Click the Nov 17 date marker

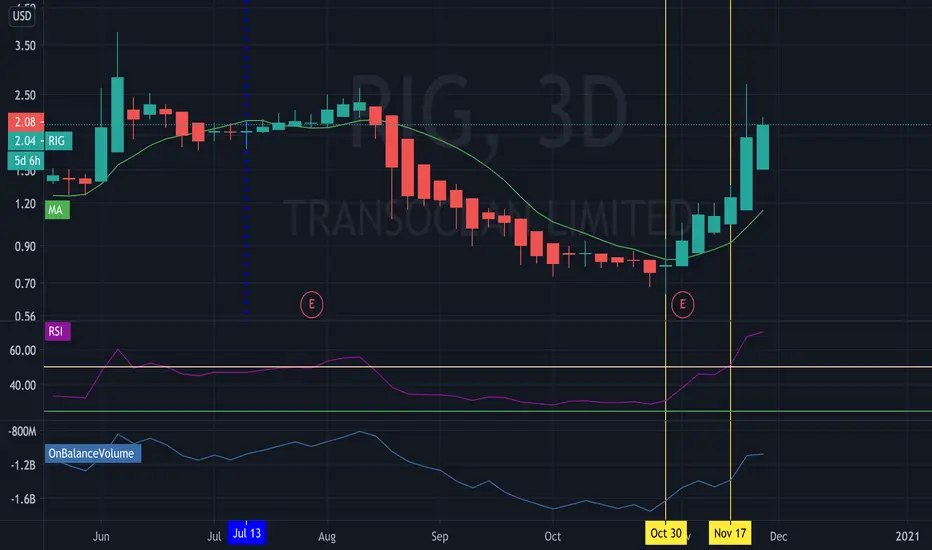coord(730,533)
